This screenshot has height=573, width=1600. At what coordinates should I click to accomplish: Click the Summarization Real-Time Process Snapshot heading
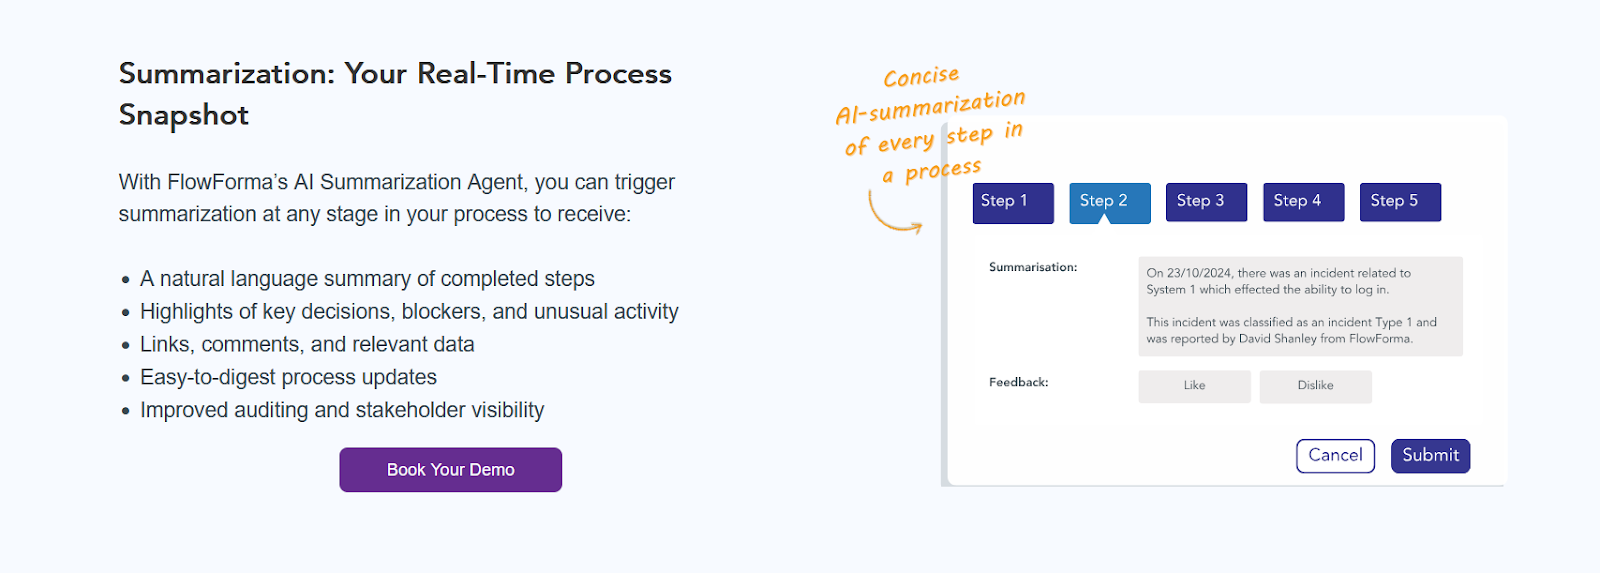tap(395, 94)
